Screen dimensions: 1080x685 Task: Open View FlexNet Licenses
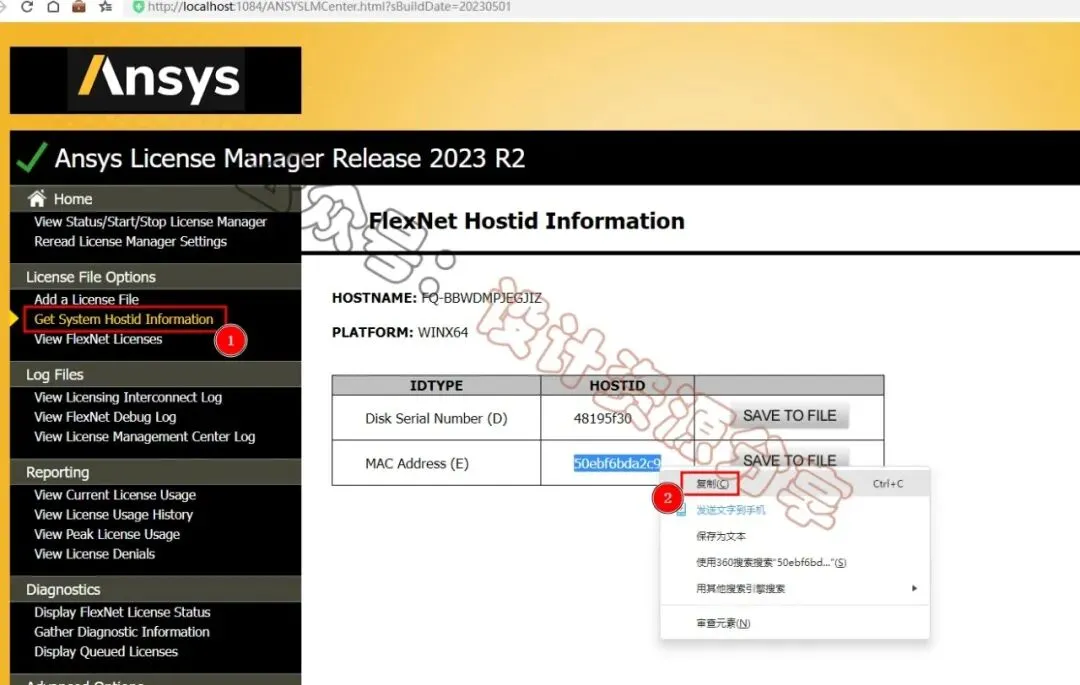pyautogui.click(x=98, y=339)
